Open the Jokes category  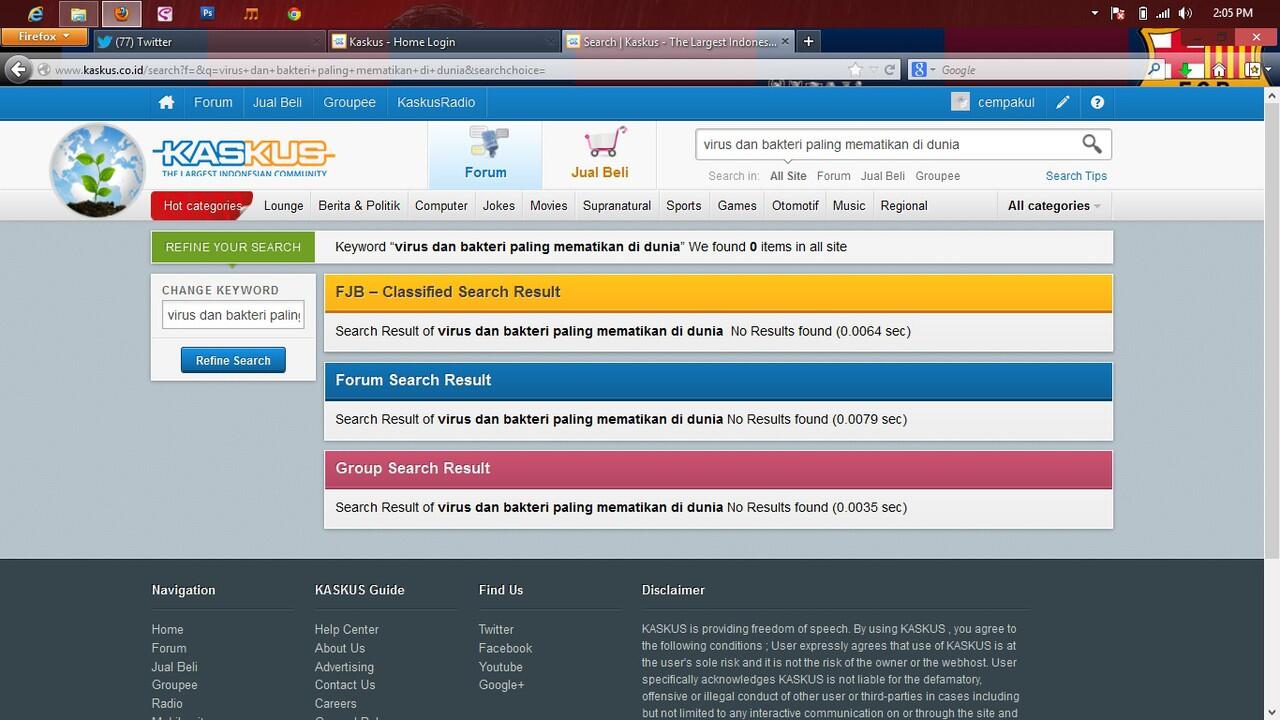(x=499, y=205)
